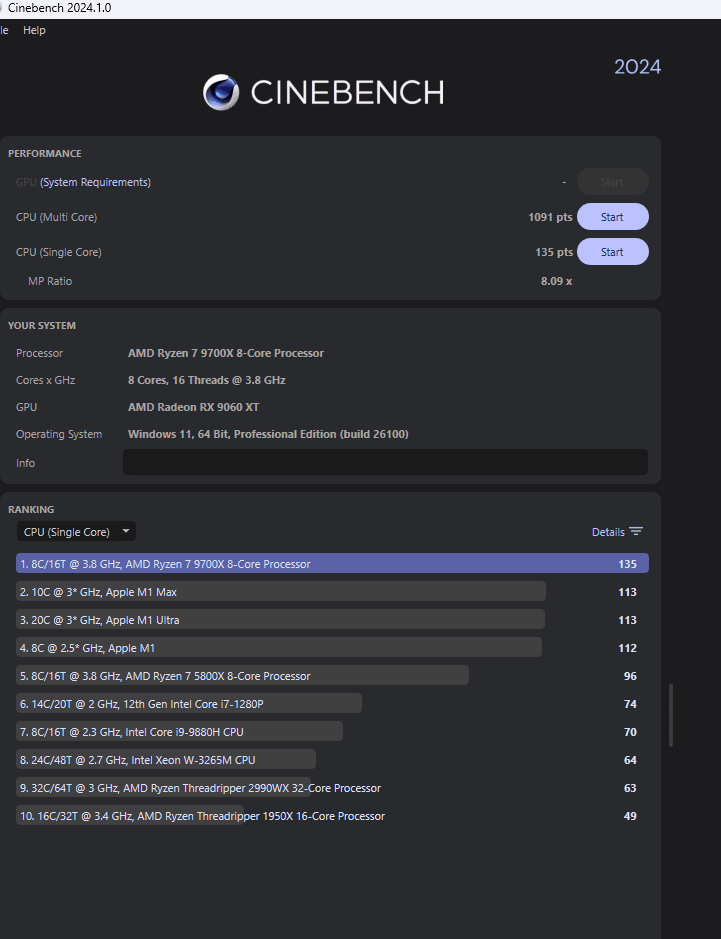721x939 pixels.
Task: Click the YOUR SYSTEM section heading
Action: point(42,326)
